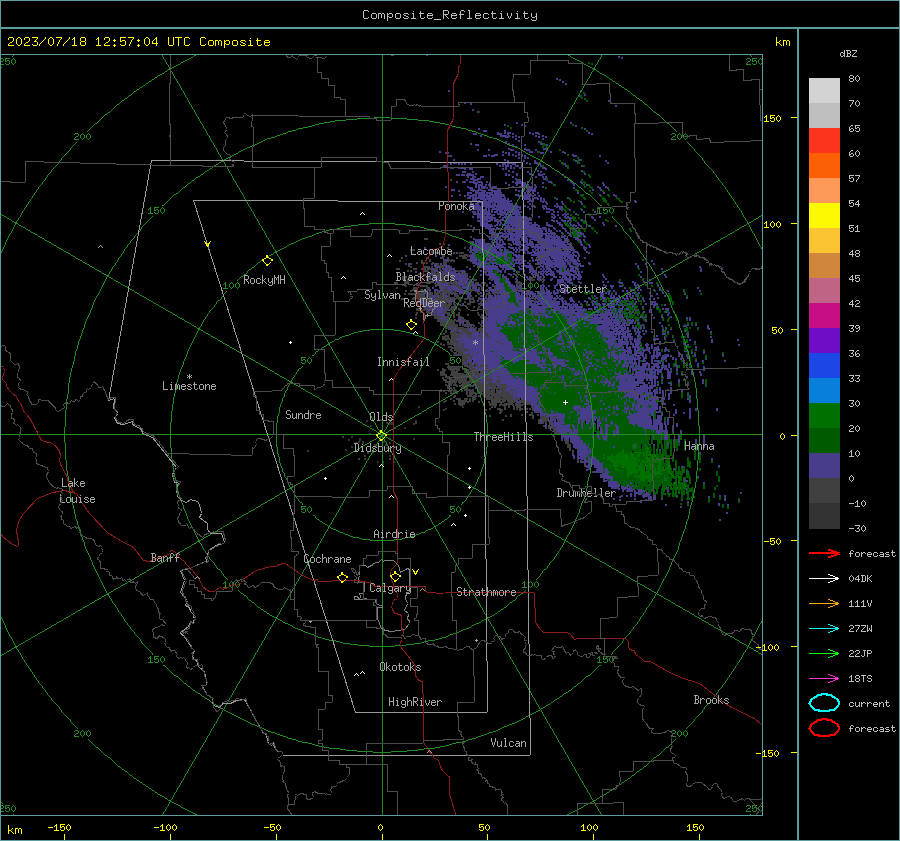Select the Sylvan label
Viewport: 900px width, 841px height.
click(382, 295)
